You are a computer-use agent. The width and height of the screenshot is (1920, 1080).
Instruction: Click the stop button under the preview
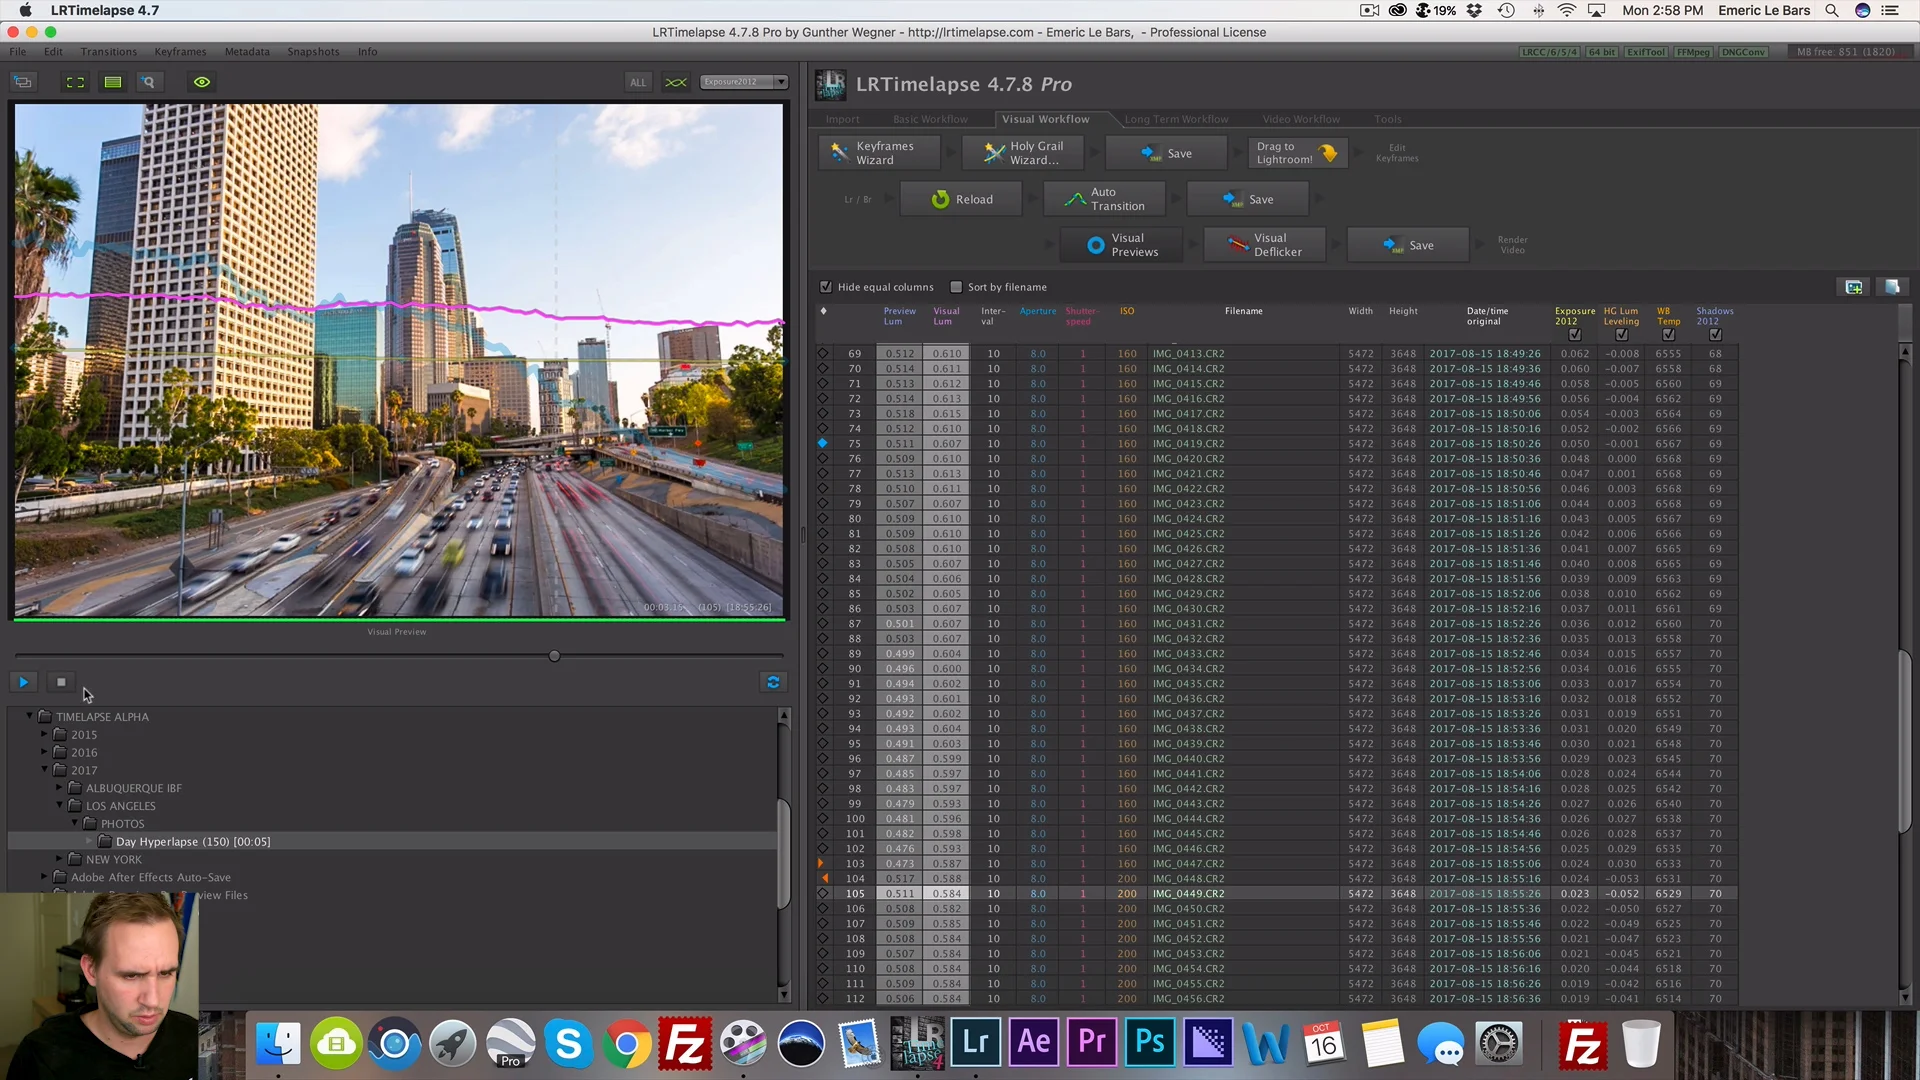click(61, 682)
